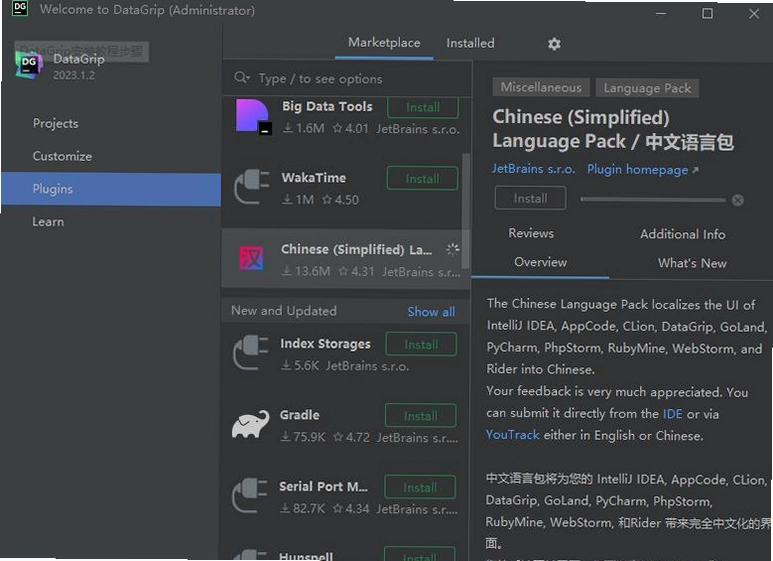This screenshot has height=561, width=773.
Task: Click the loading spinner on Chinese language pack row
Action: click(x=453, y=249)
